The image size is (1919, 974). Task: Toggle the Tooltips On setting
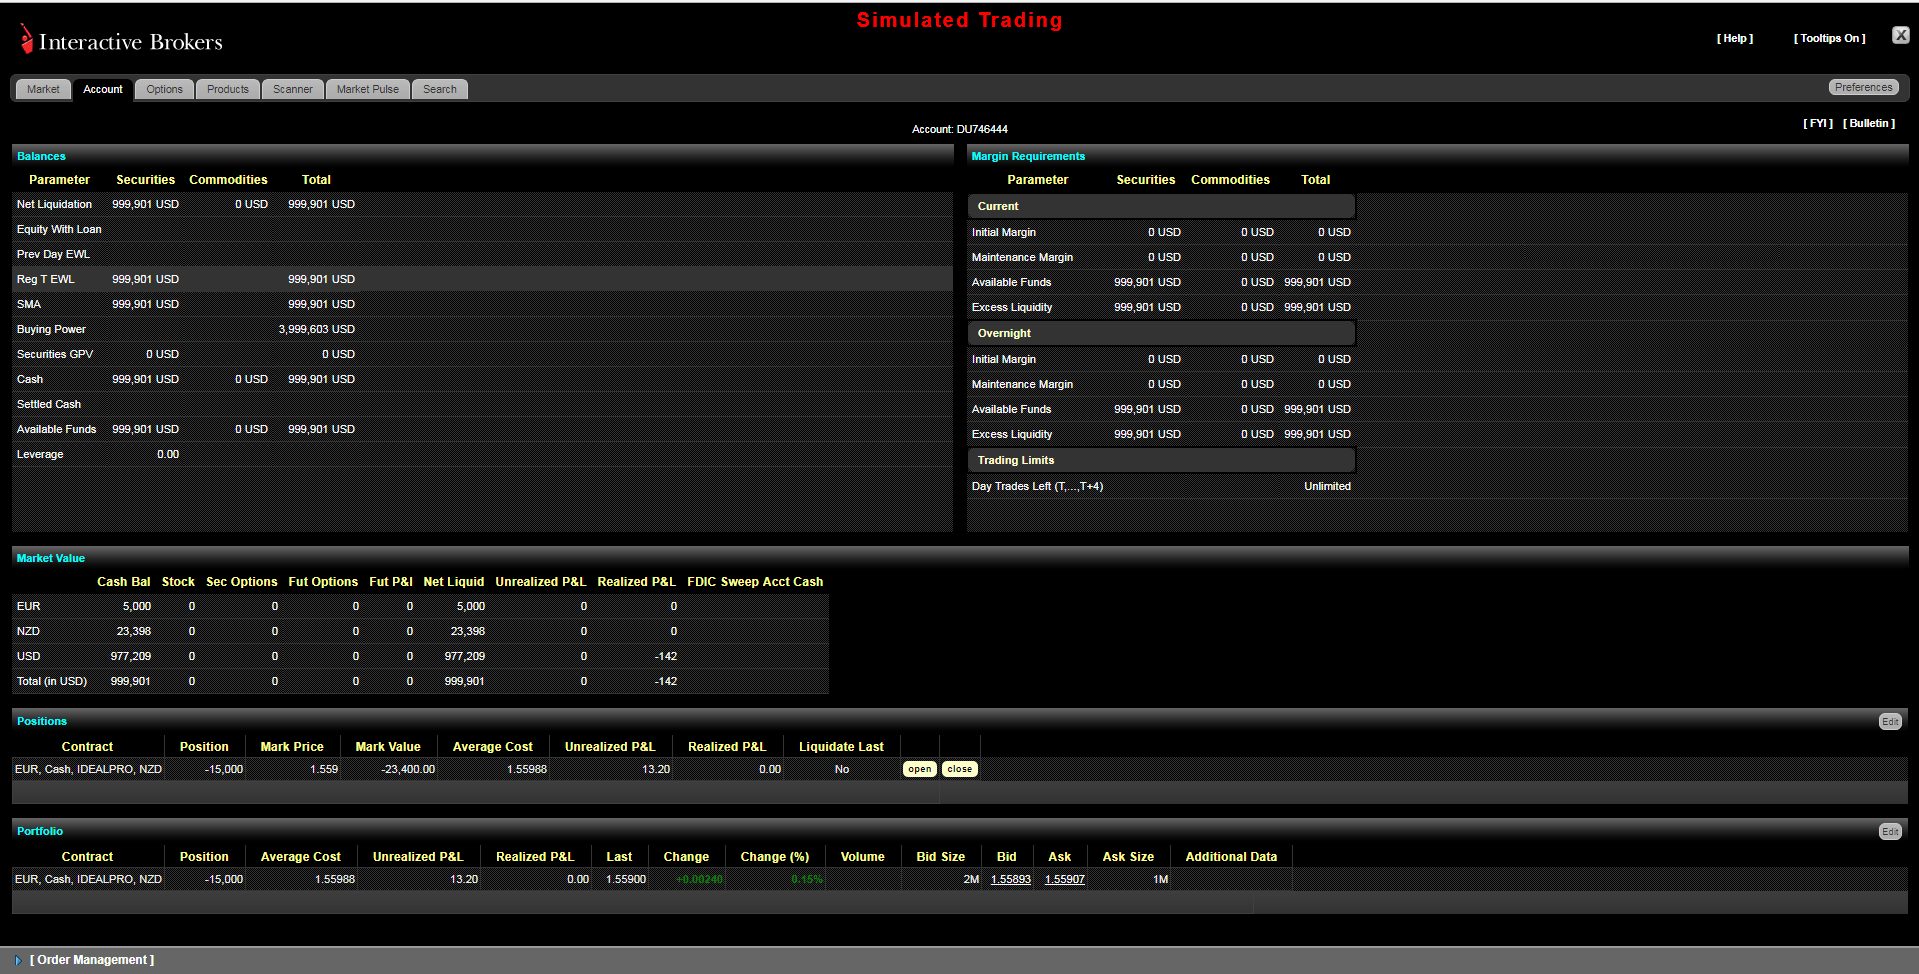coord(1829,38)
